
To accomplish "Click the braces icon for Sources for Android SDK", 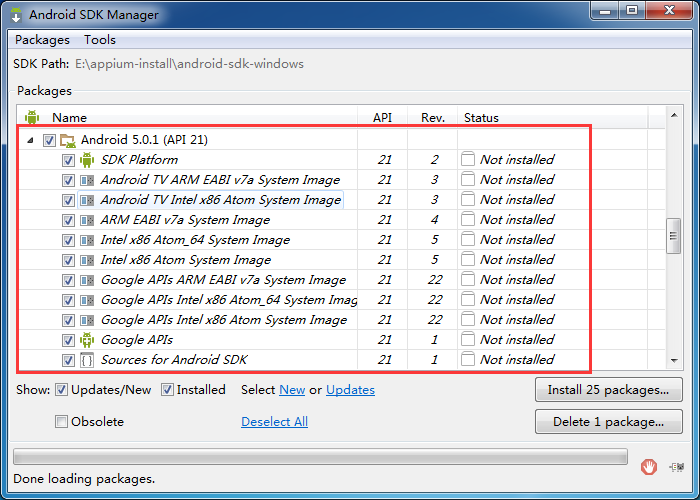I will pyautogui.click(x=87, y=360).
